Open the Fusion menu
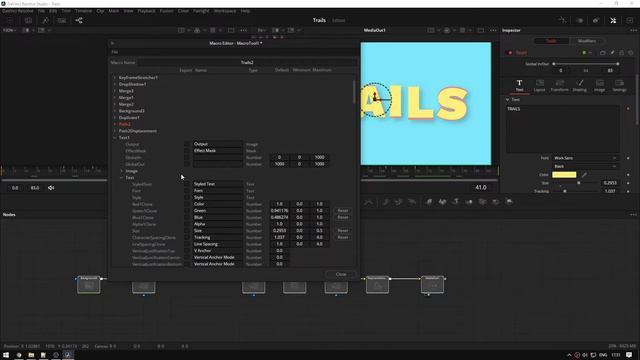This screenshot has height=360, width=640. (167, 11)
